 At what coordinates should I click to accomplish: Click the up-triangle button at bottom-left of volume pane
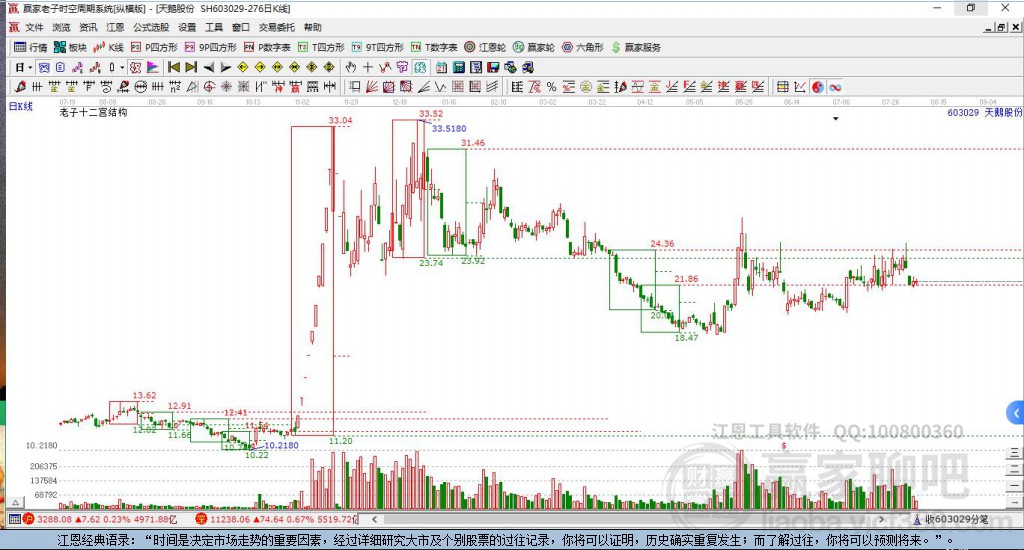coord(16,503)
